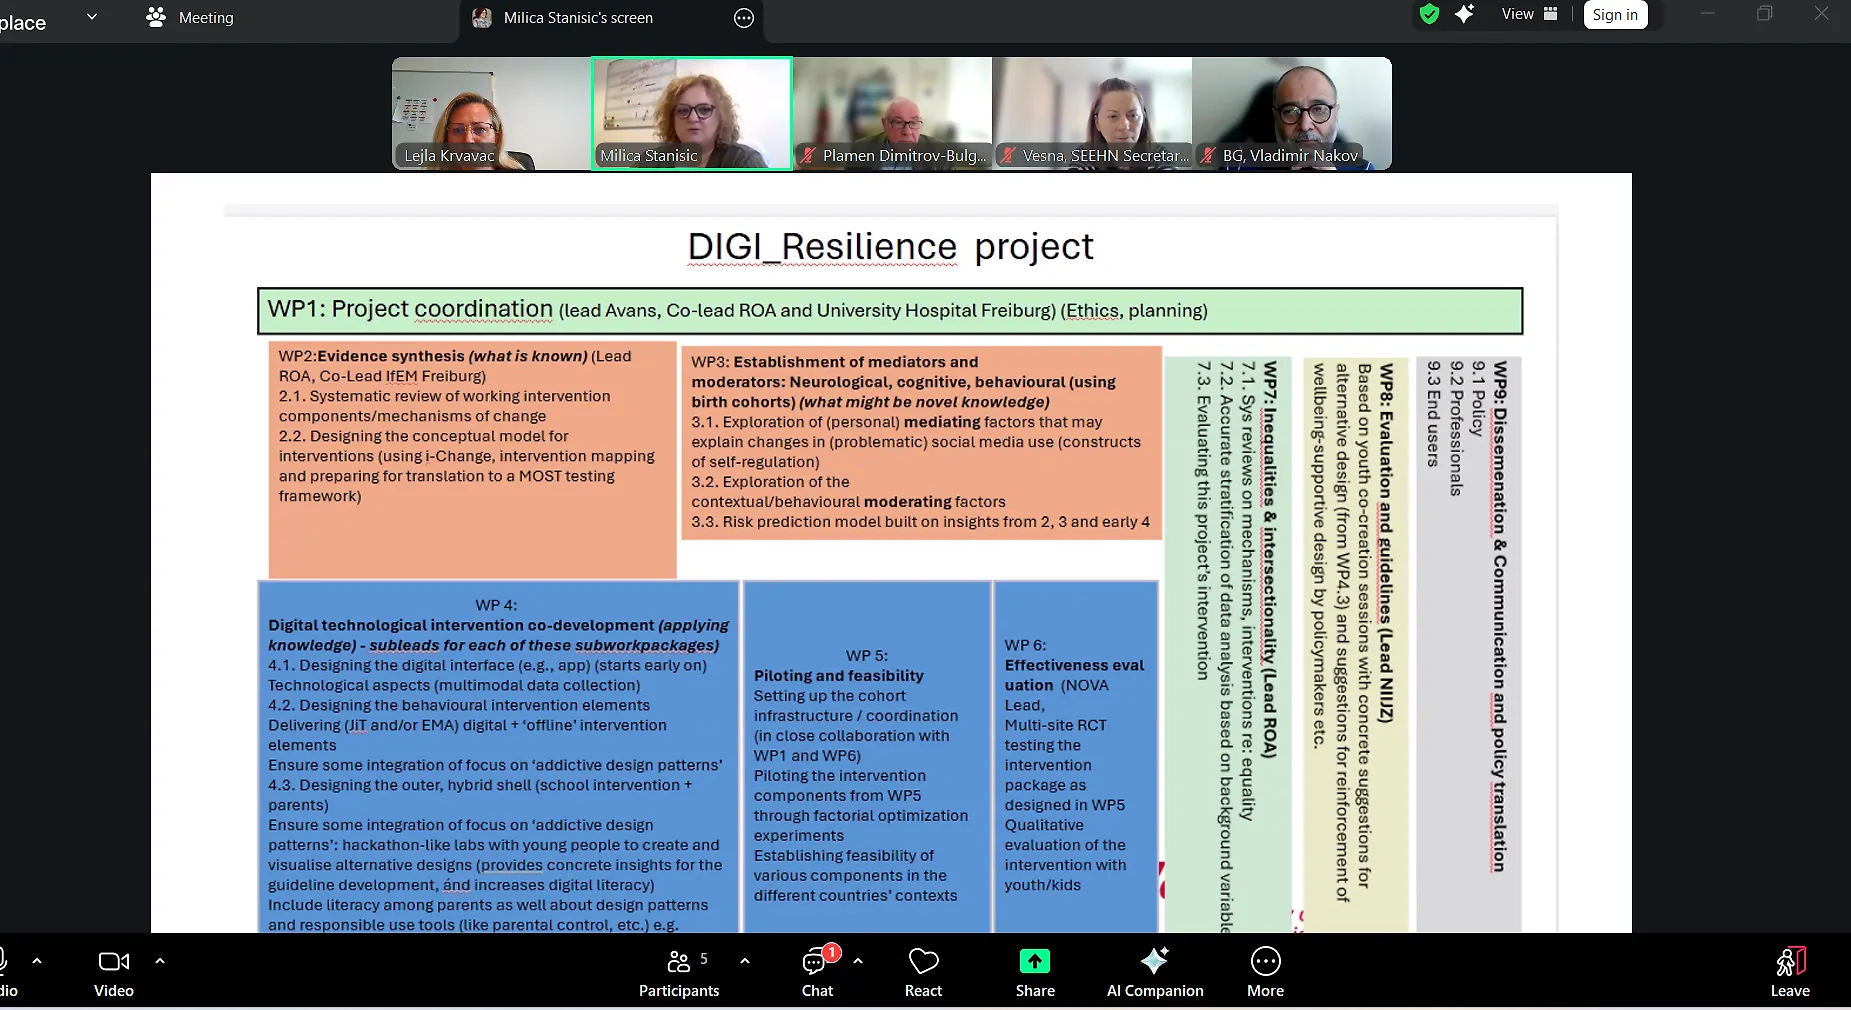Viewport: 1851px width, 1010px height.
Task: Open the Meeting info tab
Action: (x=190, y=17)
